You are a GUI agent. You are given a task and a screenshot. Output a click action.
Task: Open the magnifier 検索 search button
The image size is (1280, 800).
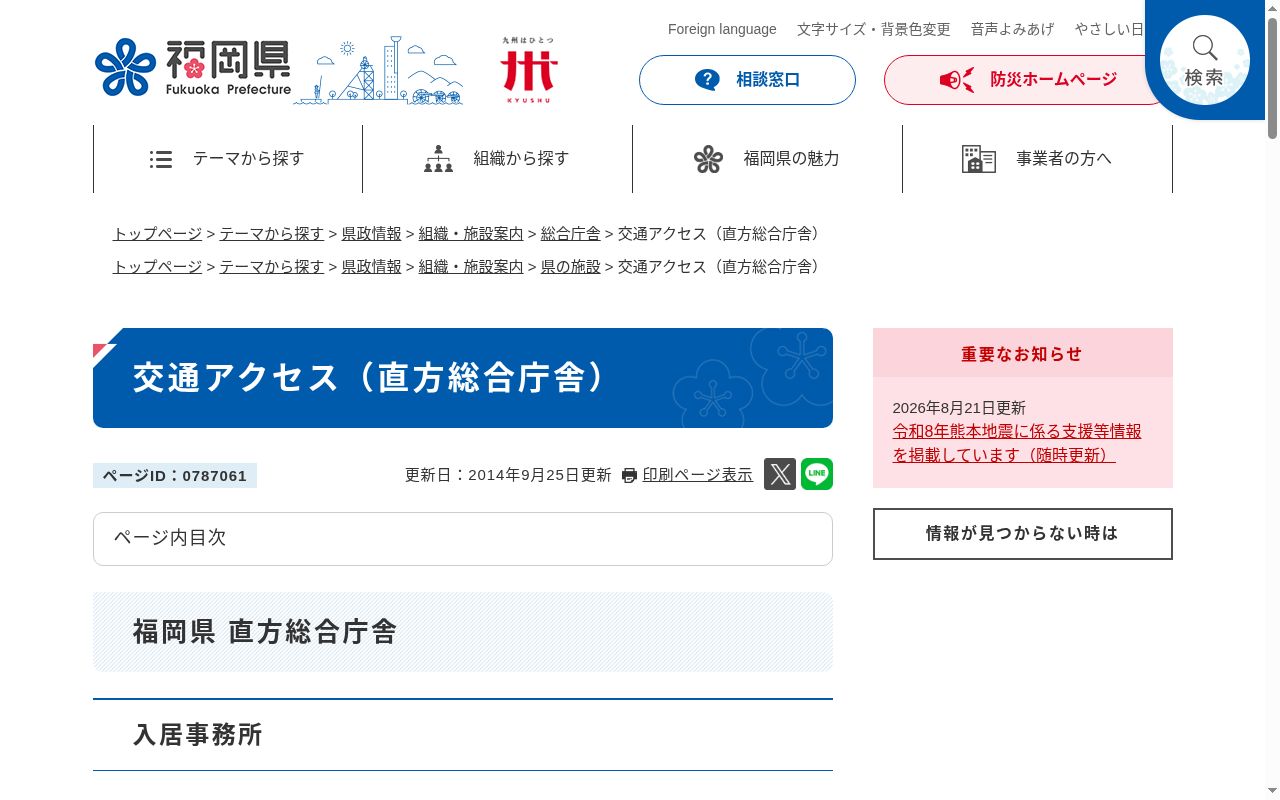pyautogui.click(x=1204, y=60)
